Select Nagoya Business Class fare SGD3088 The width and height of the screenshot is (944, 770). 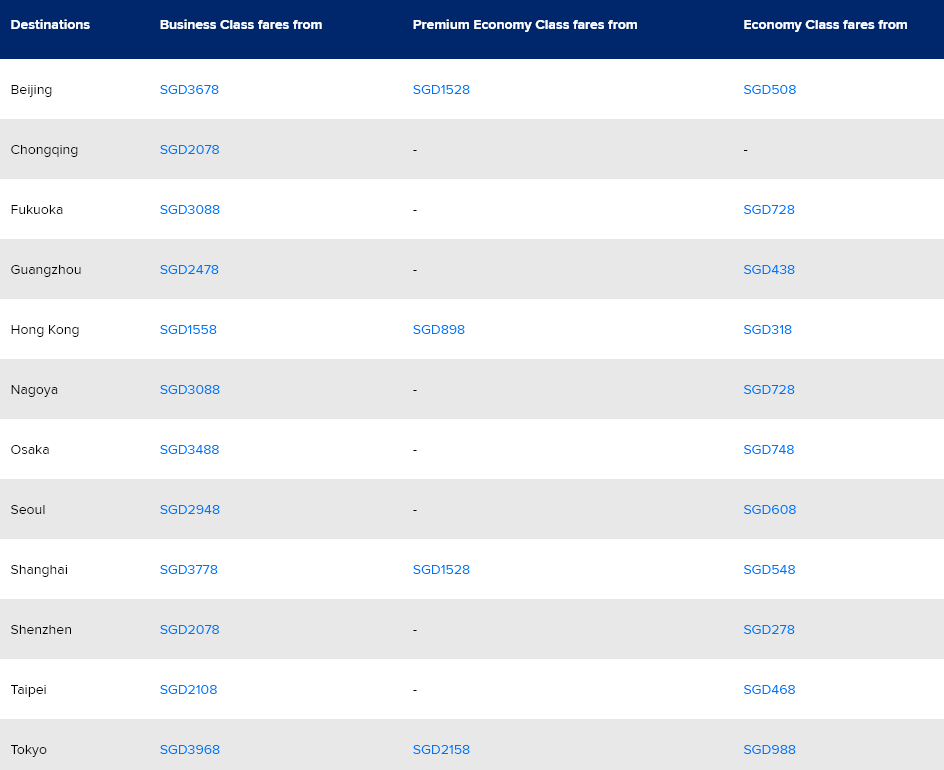189,390
